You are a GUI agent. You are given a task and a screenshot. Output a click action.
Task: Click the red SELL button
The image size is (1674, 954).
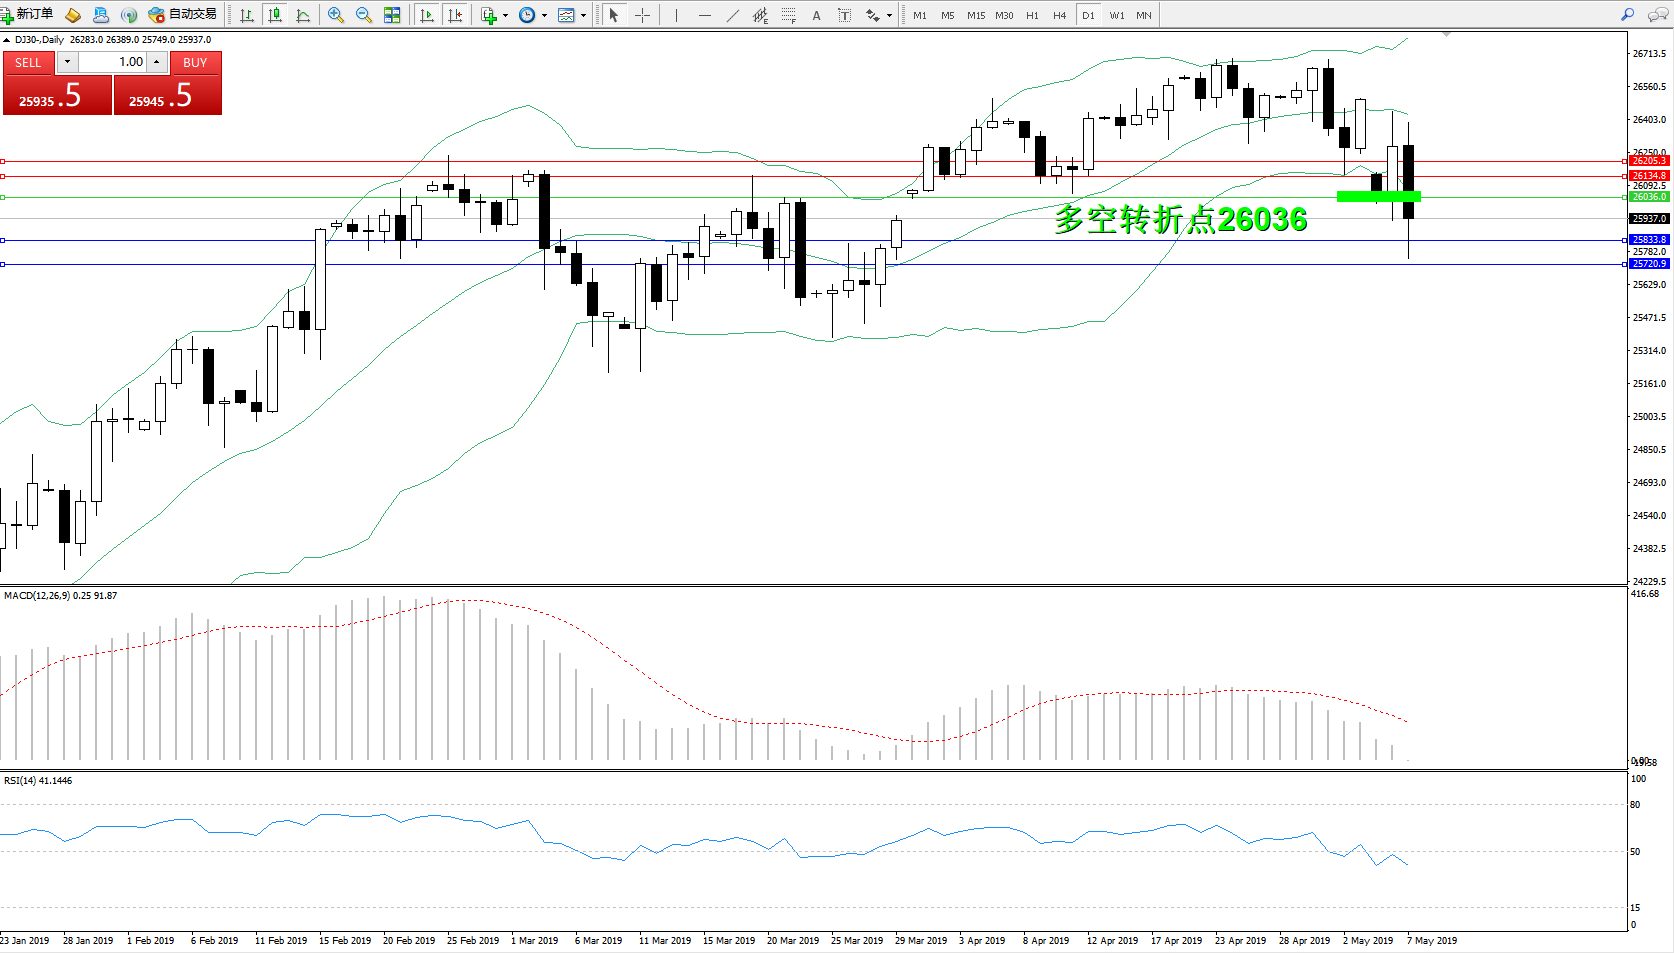tap(28, 62)
